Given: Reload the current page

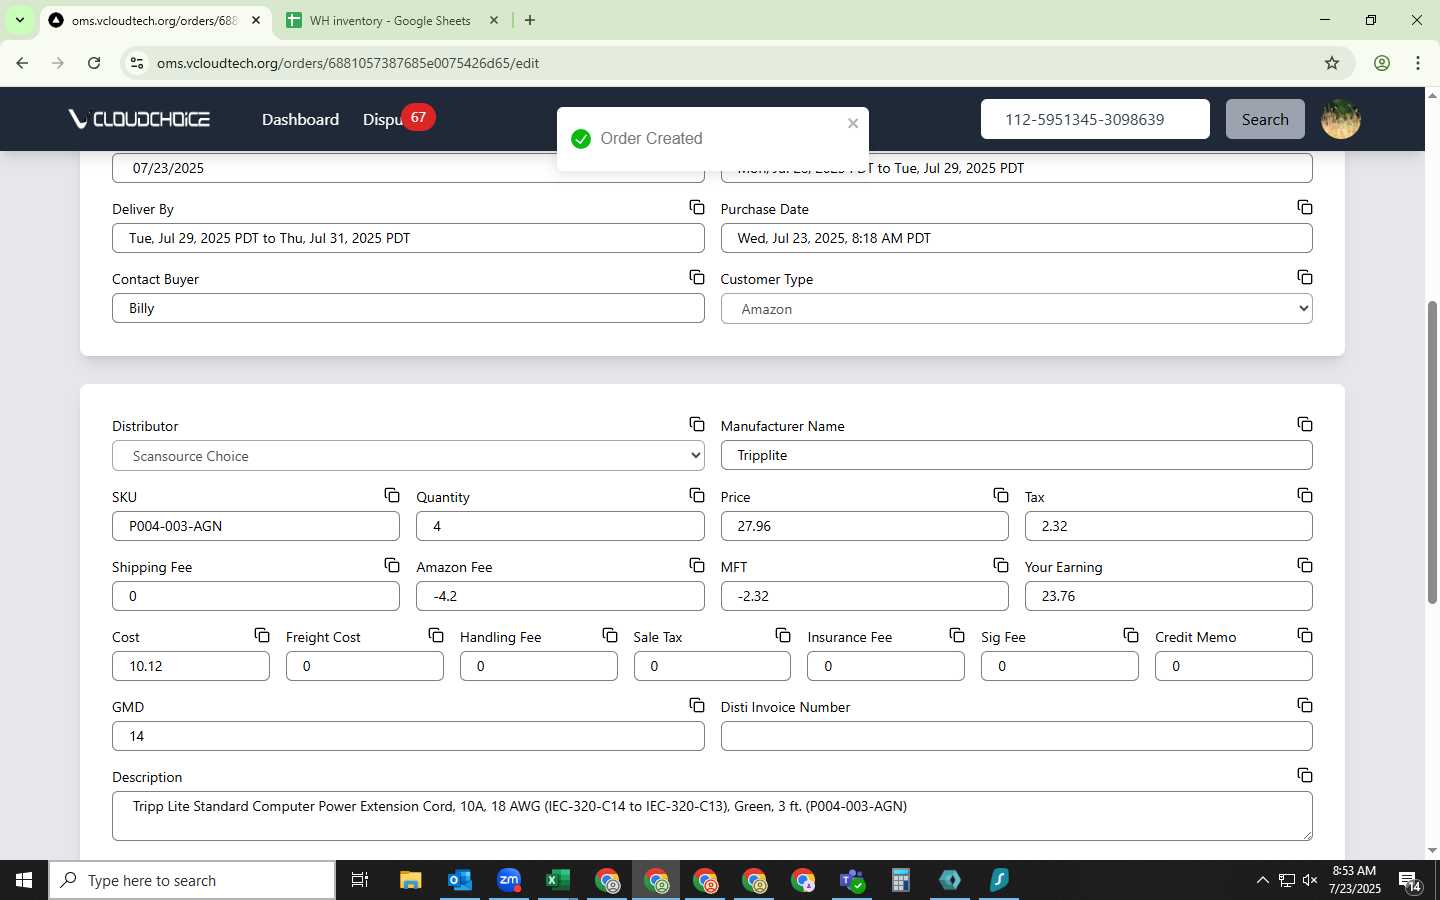Looking at the screenshot, I should coord(94,63).
